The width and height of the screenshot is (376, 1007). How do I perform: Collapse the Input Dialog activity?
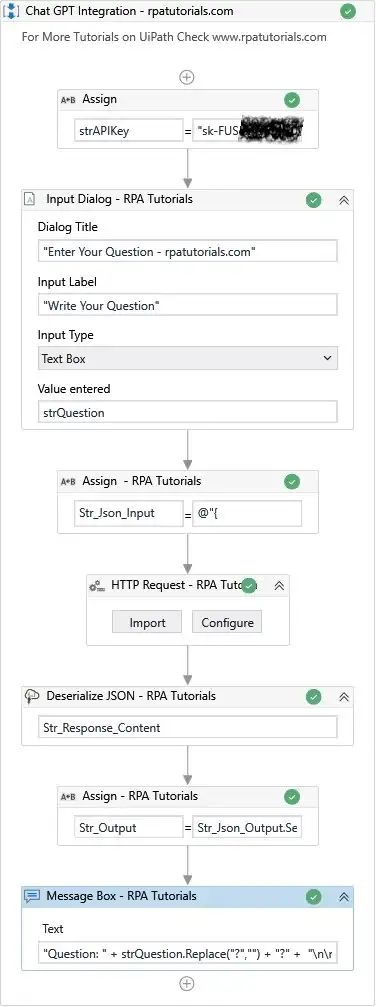click(344, 200)
